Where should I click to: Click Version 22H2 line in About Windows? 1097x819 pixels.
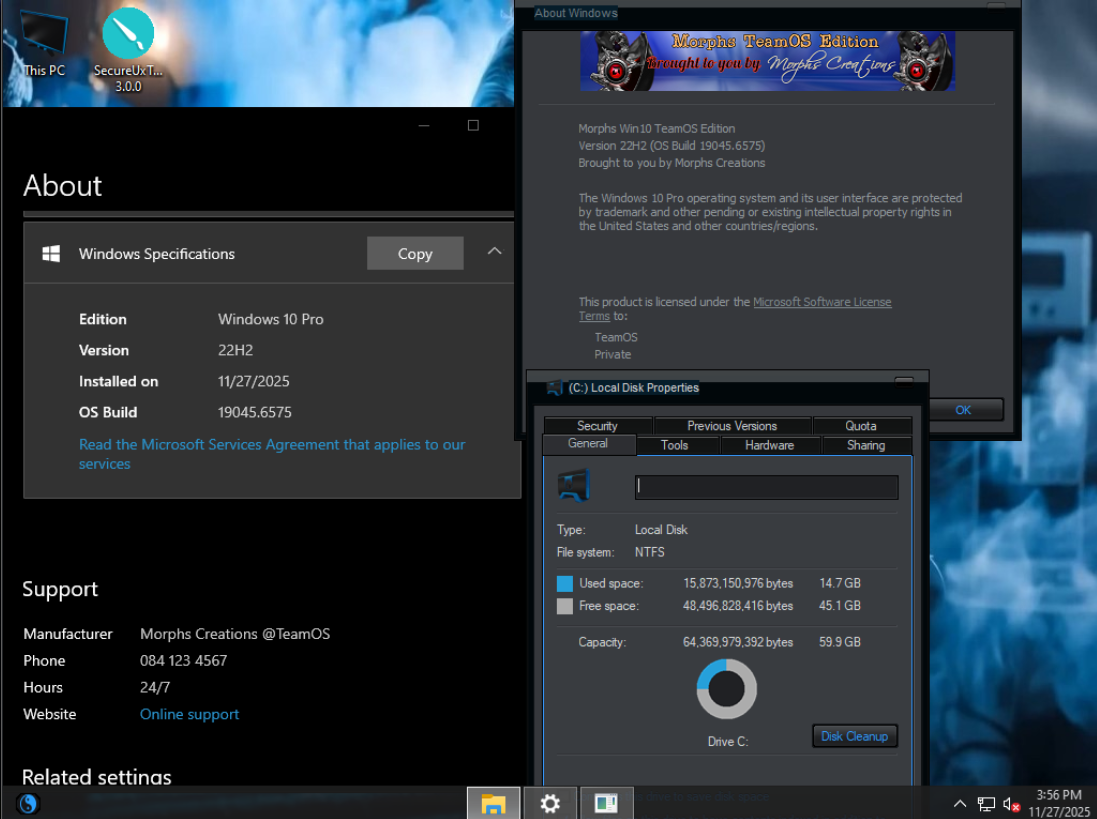(672, 145)
